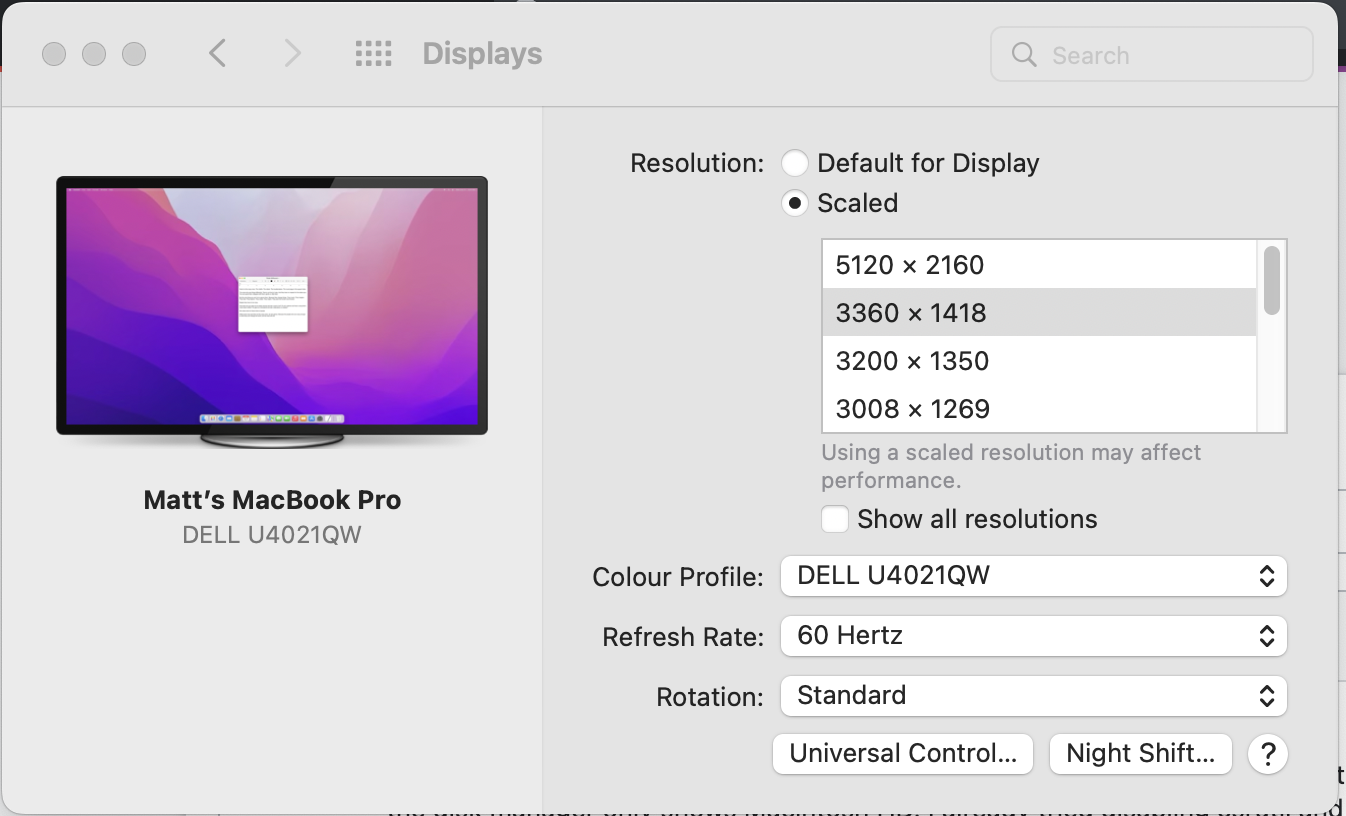Minimize the Displays window

click(x=94, y=53)
